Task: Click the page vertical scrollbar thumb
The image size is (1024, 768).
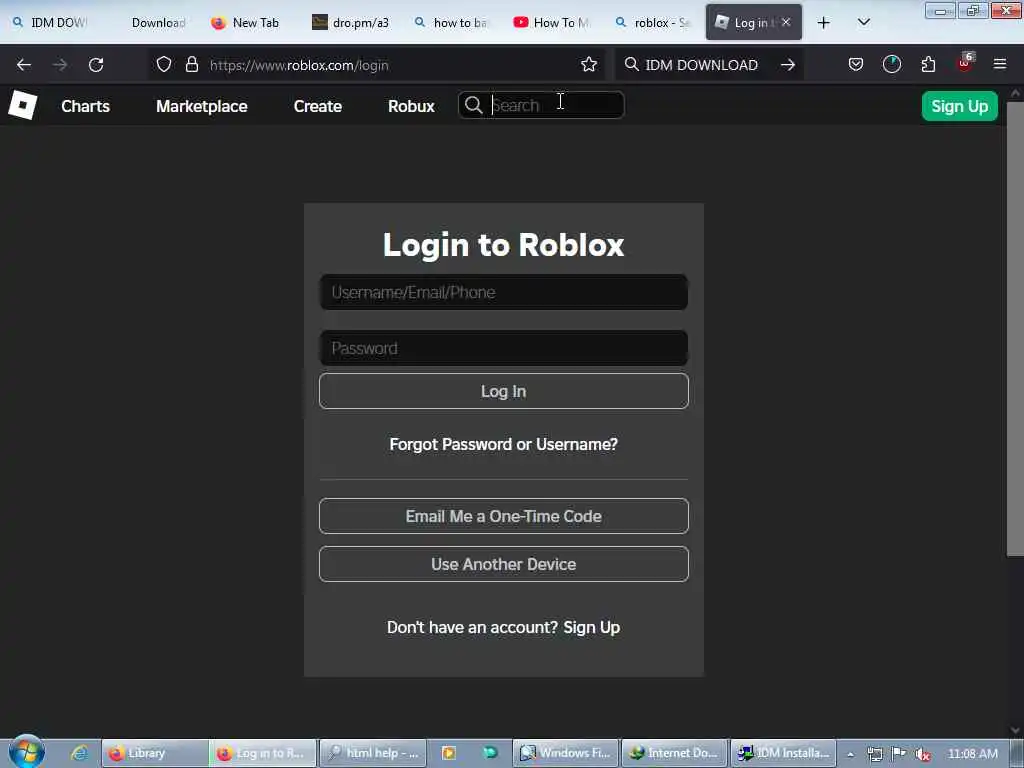Action: point(1015,327)
